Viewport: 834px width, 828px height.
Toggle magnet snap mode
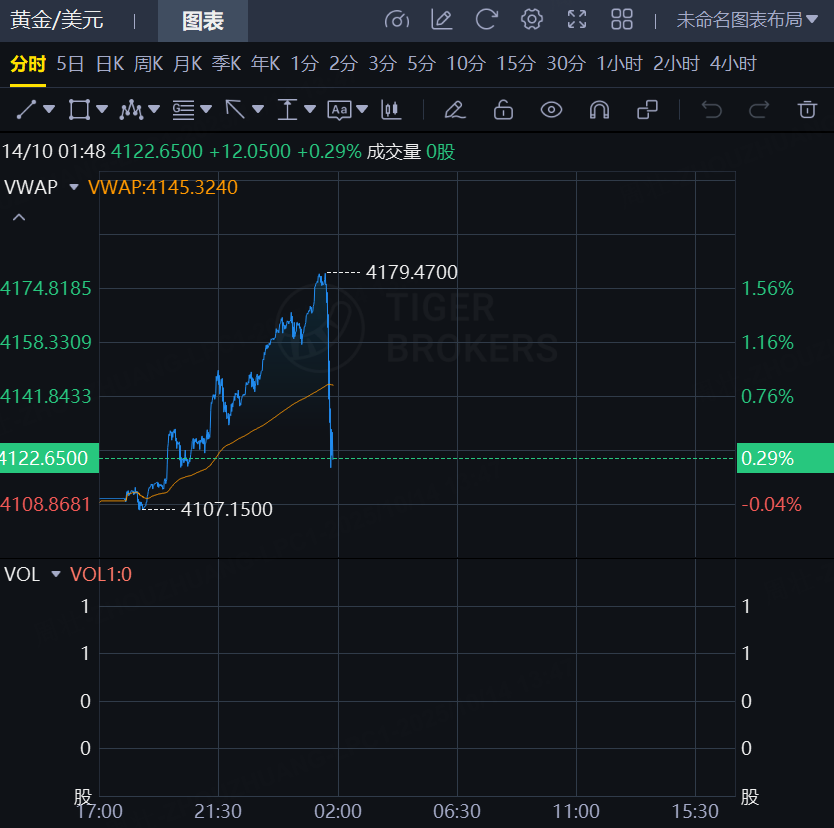pos(599,109)
